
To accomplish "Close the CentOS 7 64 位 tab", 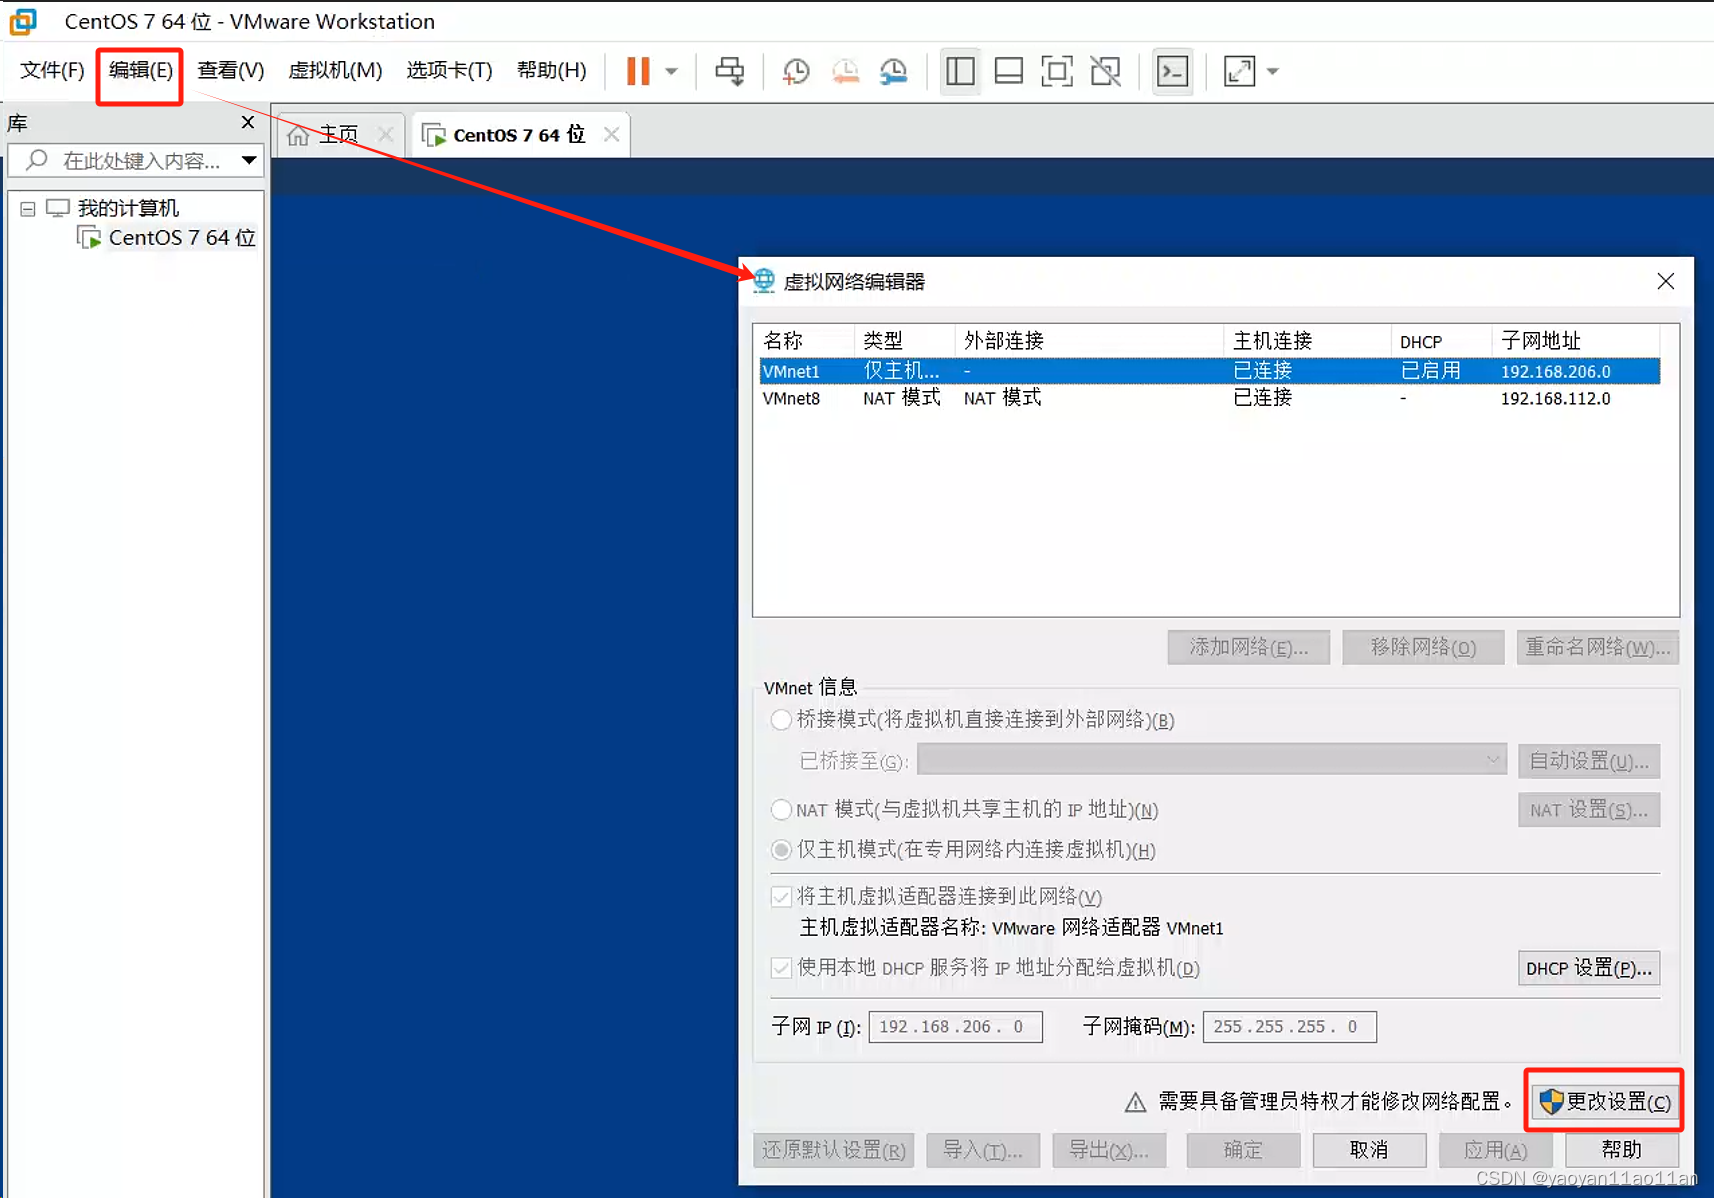I will [611, 134].
